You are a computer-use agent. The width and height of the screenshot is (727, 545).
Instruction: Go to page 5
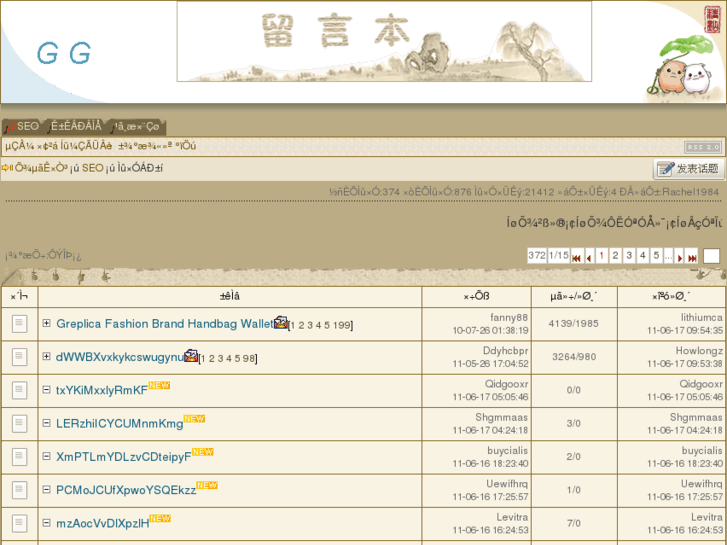(x=656, y=256)
